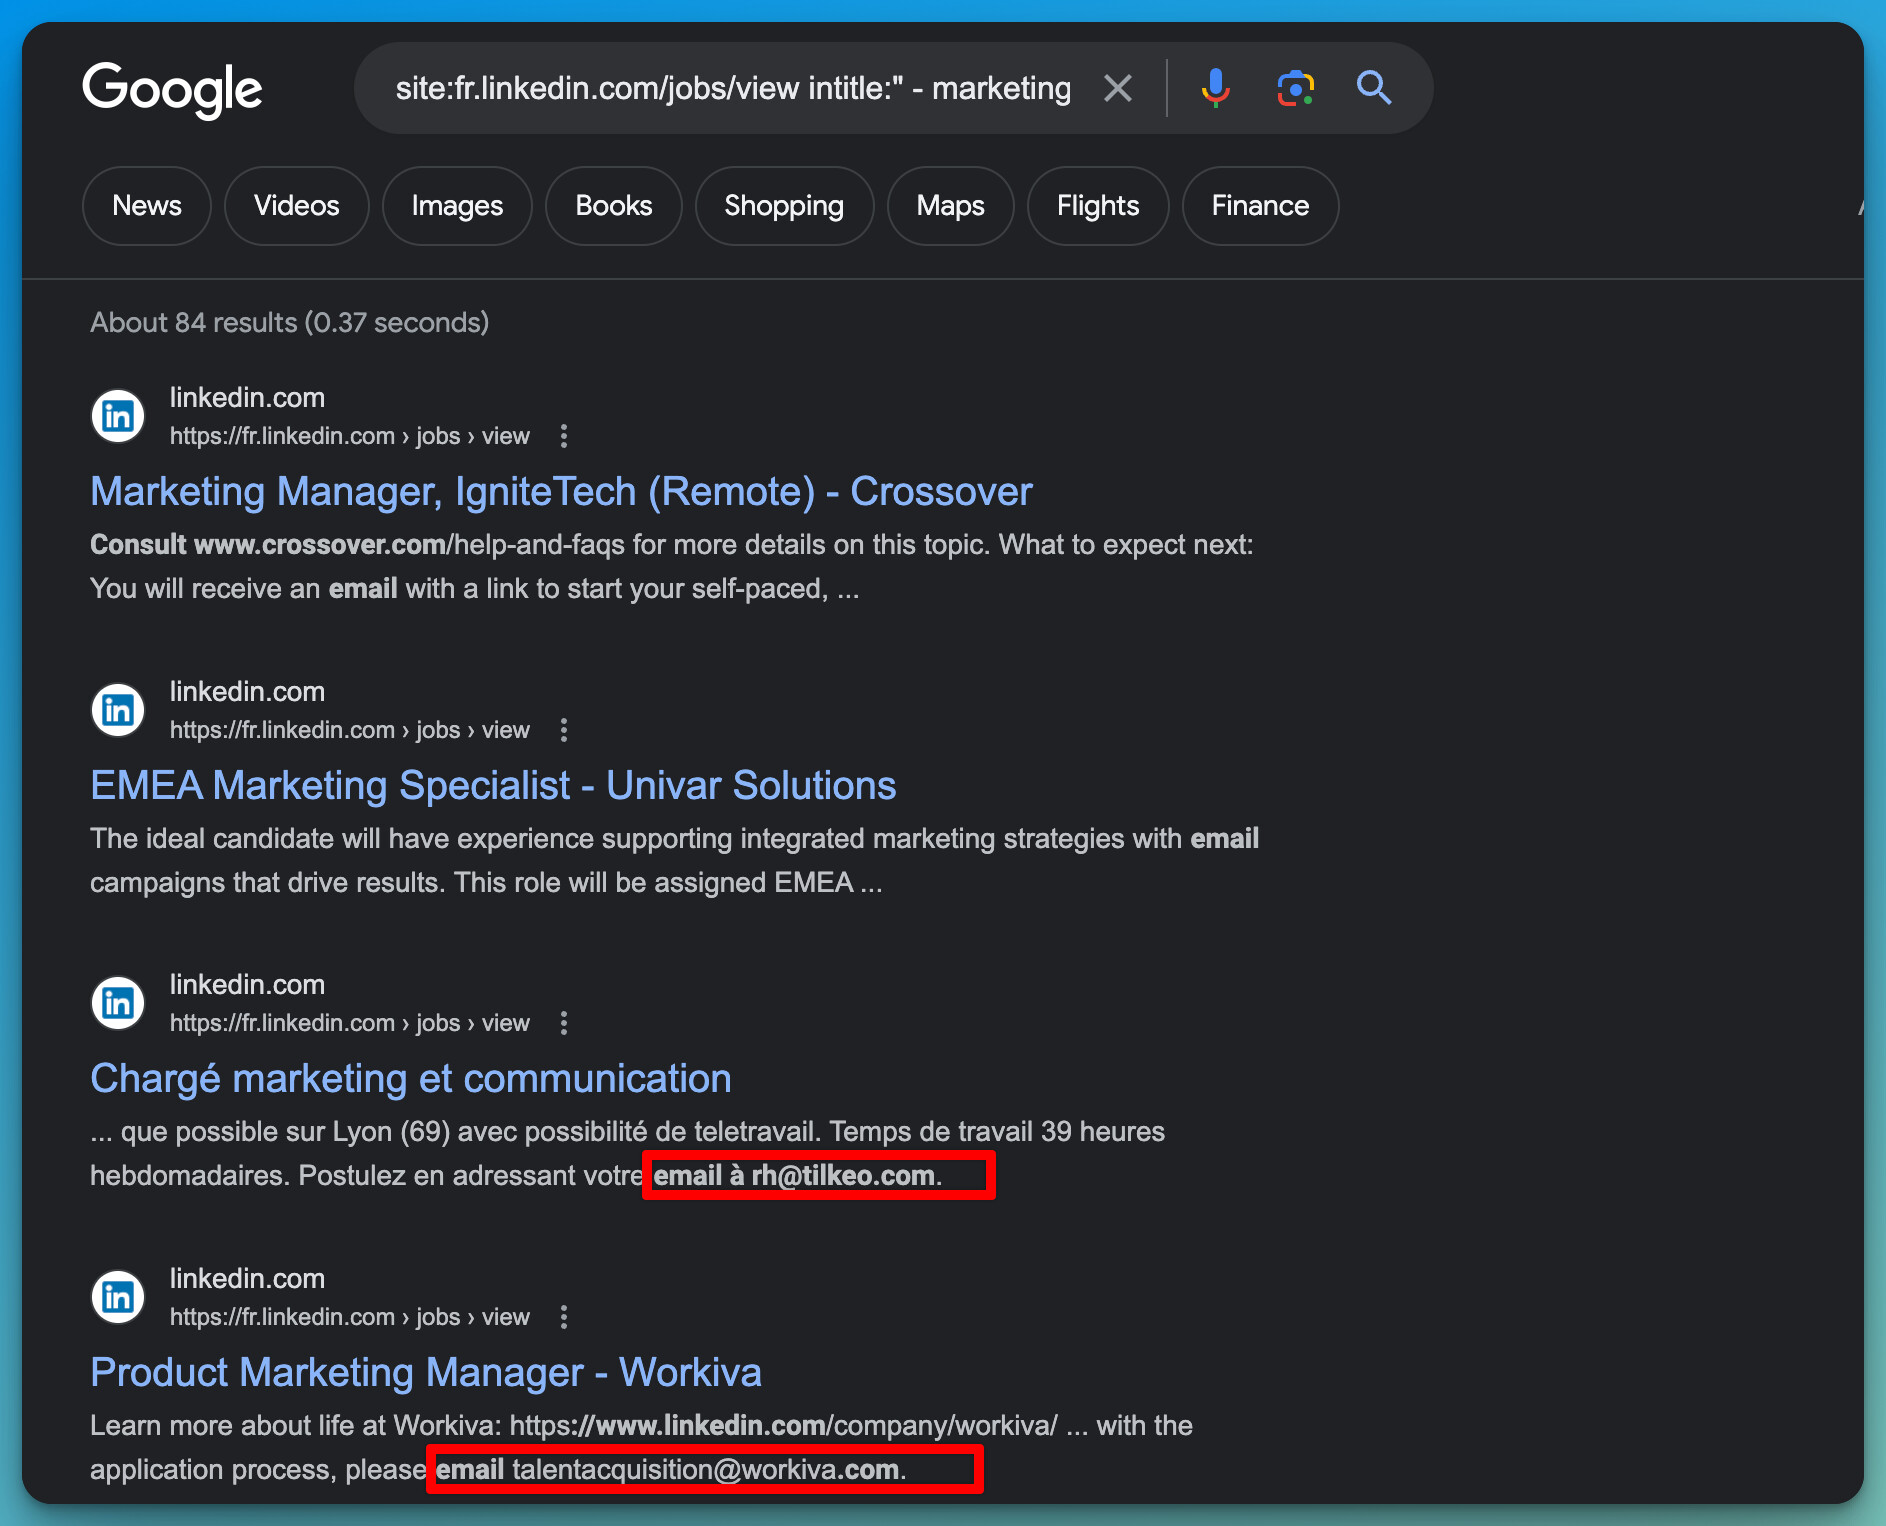Screen dimensions: 1886x1526
Task: Switch to the Books tab
Action: [614, 206]
